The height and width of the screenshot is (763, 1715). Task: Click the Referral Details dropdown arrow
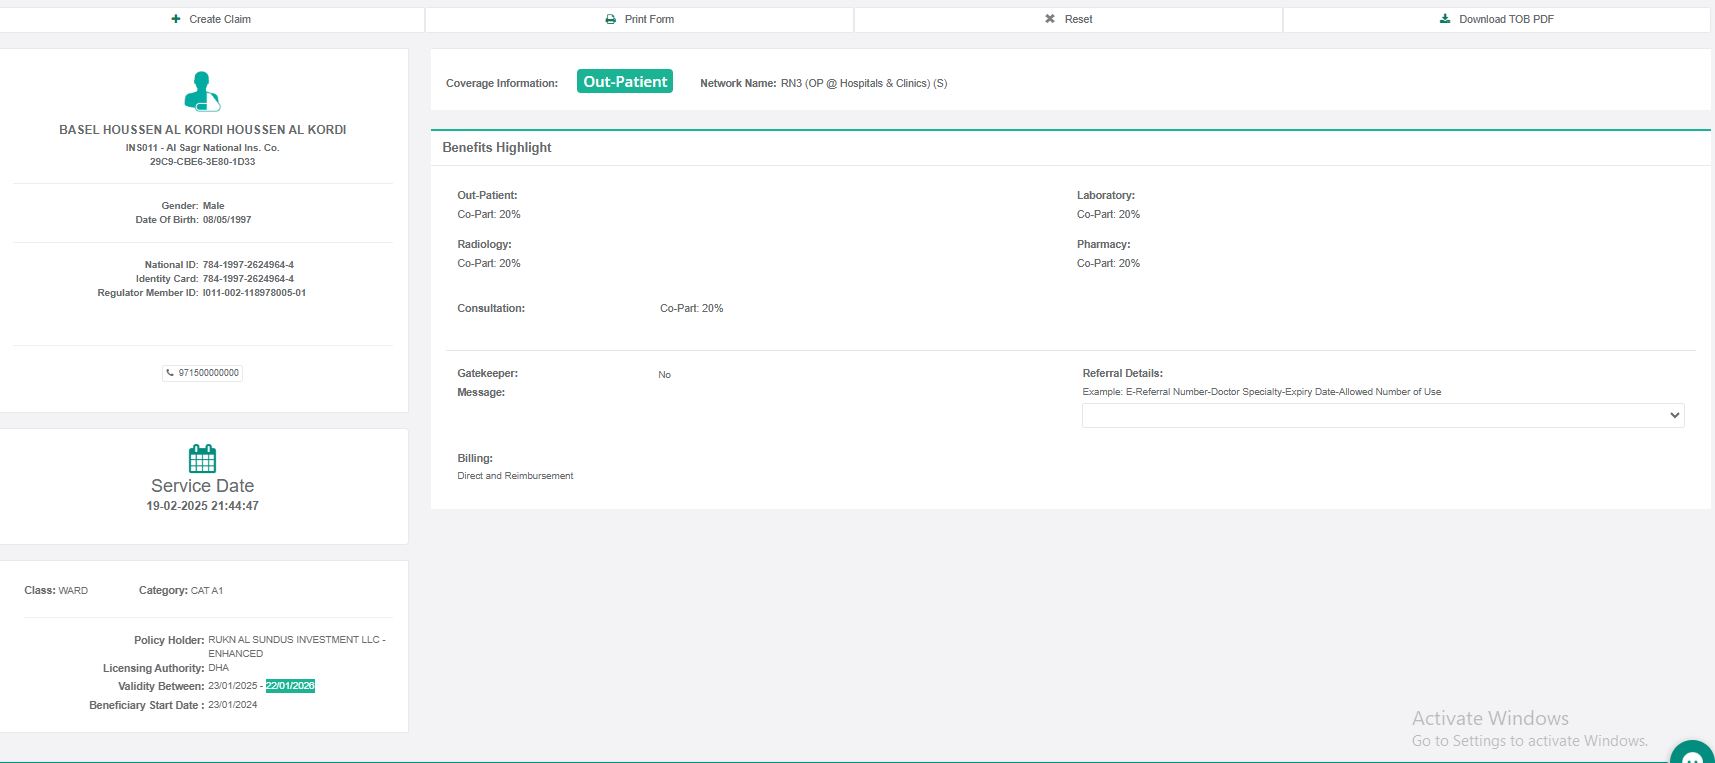coord(1675,415)
